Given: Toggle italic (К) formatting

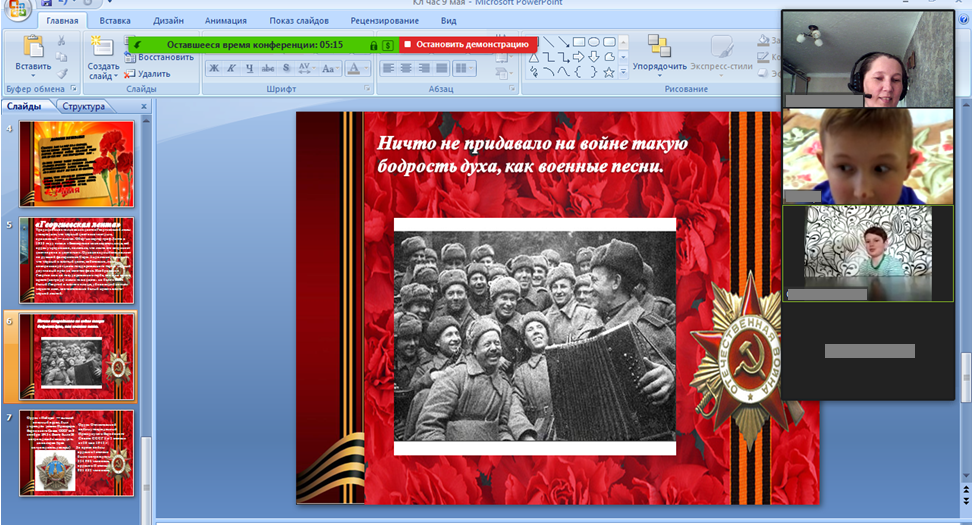Looking at the screenshot, I should tap(232, 68).
